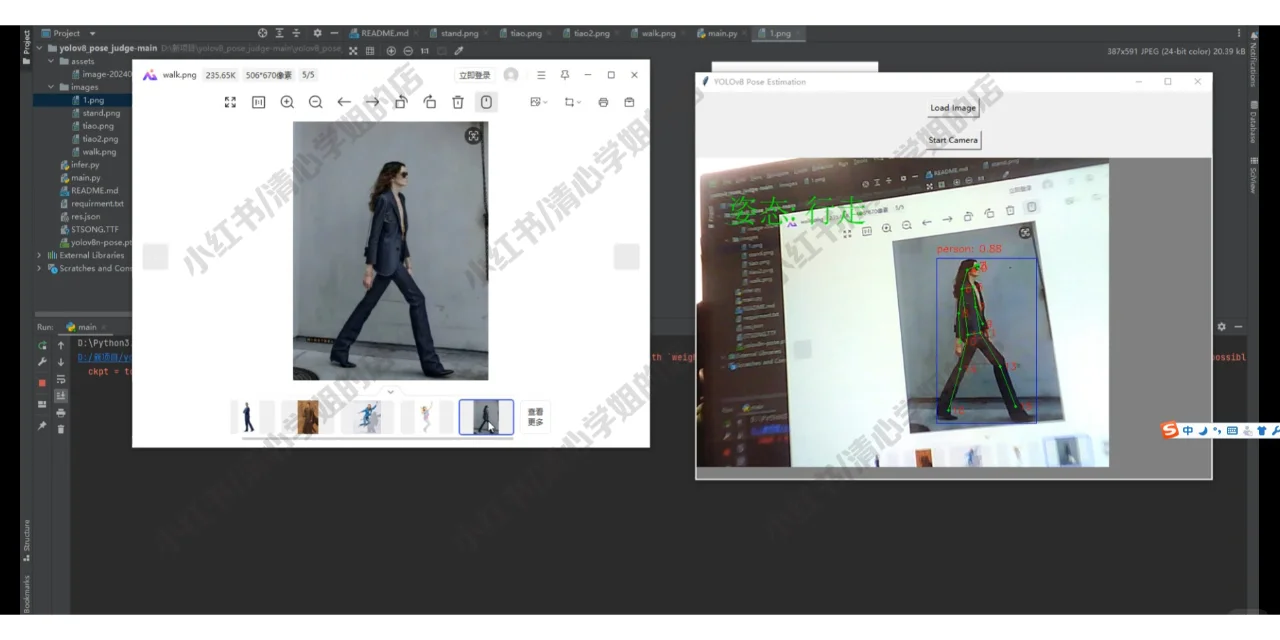Collapse all in PyCharm Project panel header
The width and height of the screenshot is (1280, 640).
pyautogui.click(x=296, y=33)
